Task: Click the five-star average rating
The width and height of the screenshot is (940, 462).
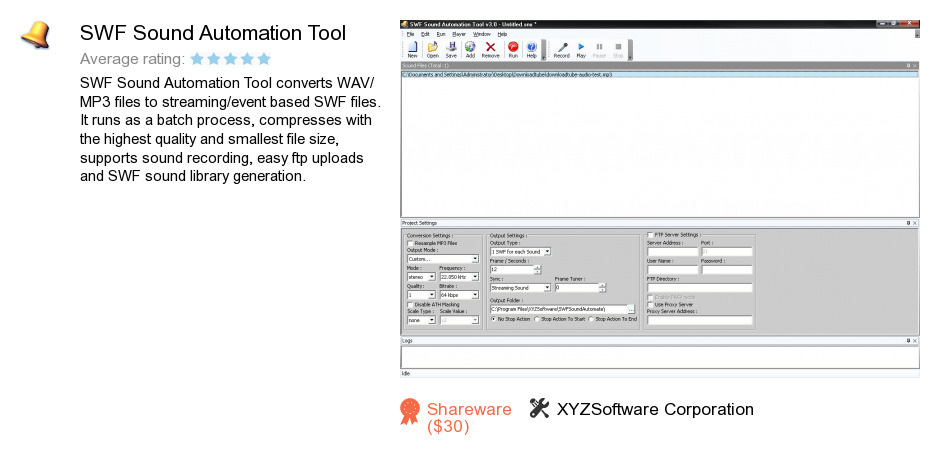Action: click(x=231, y=59)
